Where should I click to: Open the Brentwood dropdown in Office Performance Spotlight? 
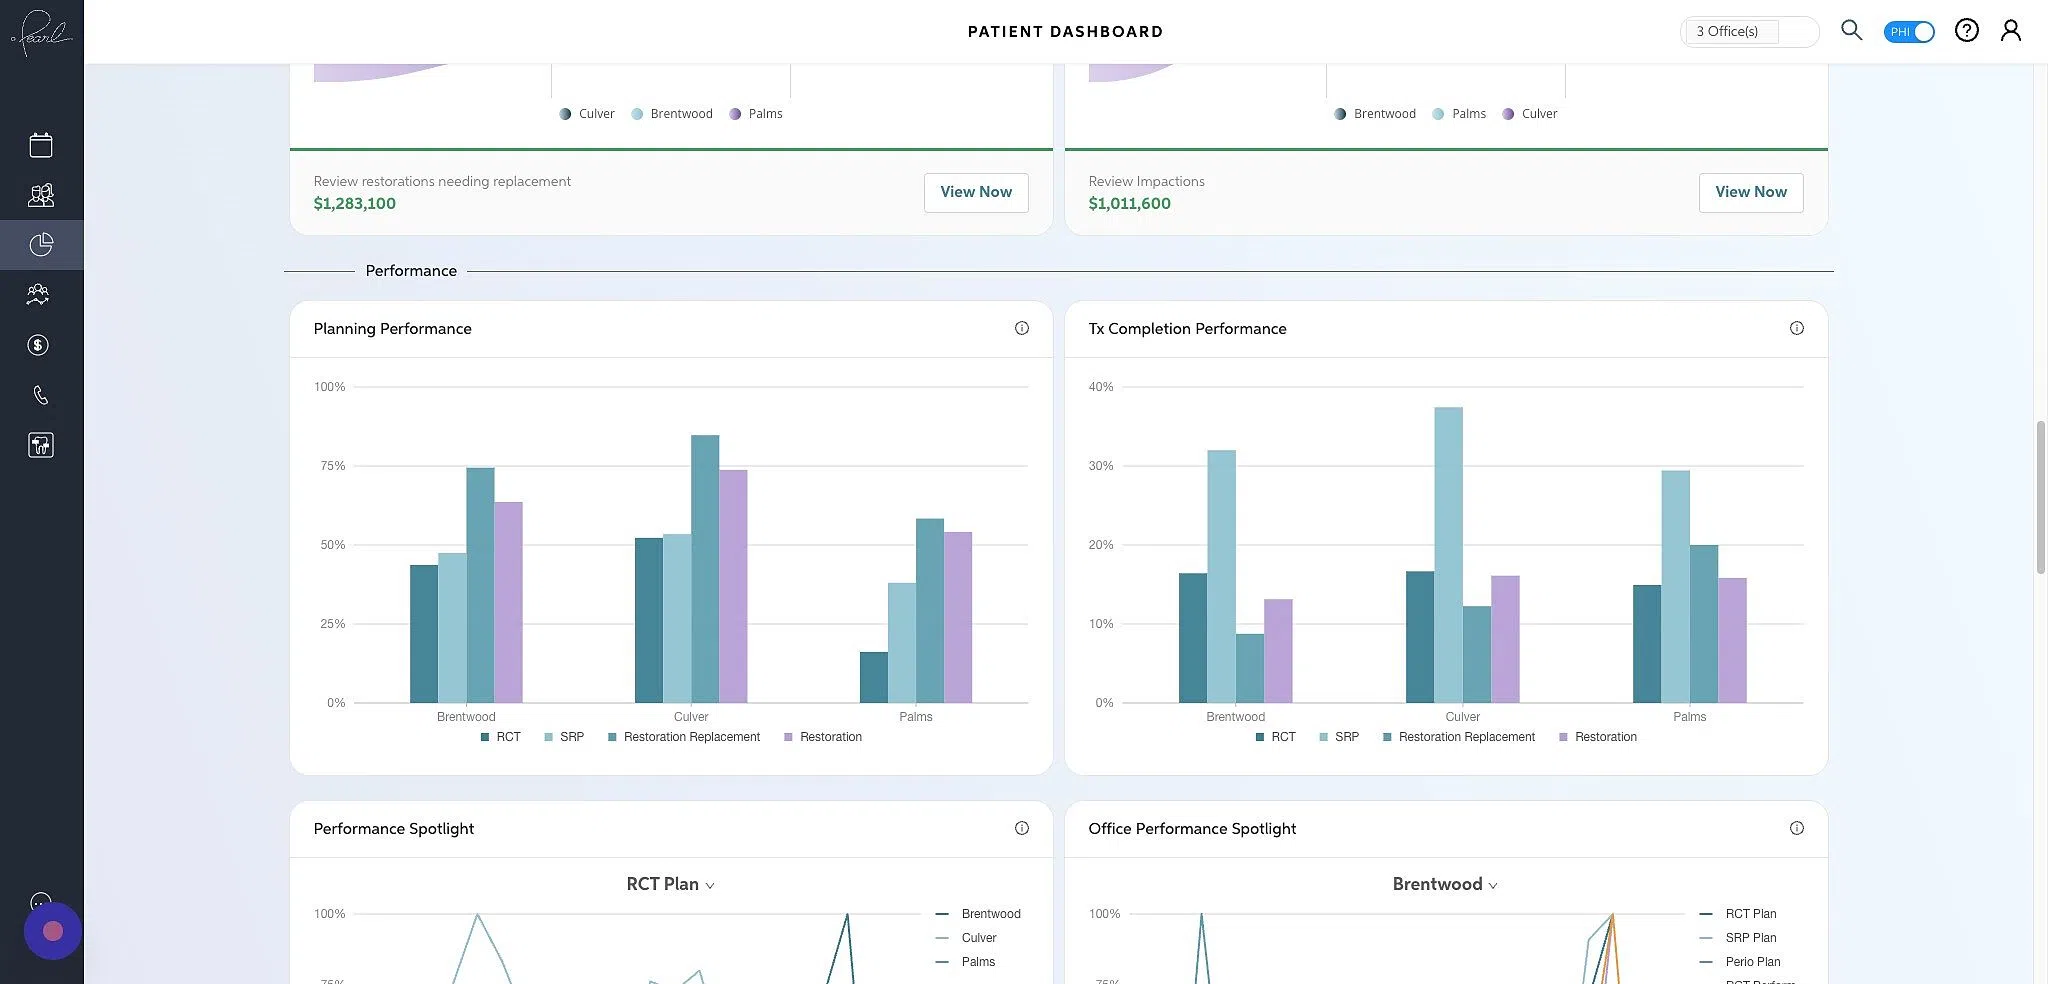[1444, 884]
